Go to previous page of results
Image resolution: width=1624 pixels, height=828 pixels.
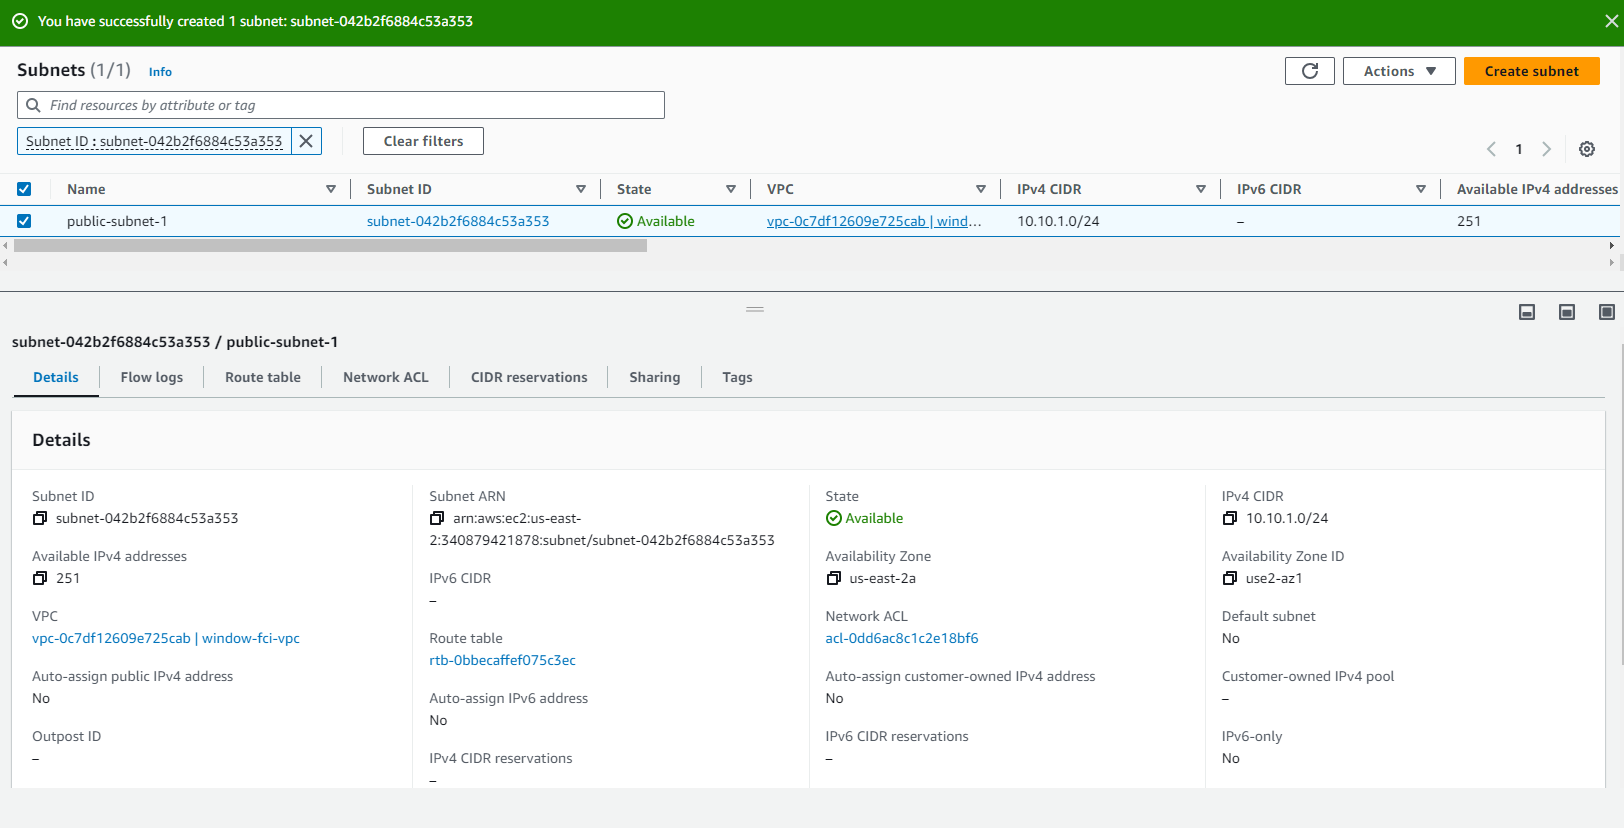click(1491, 149)
